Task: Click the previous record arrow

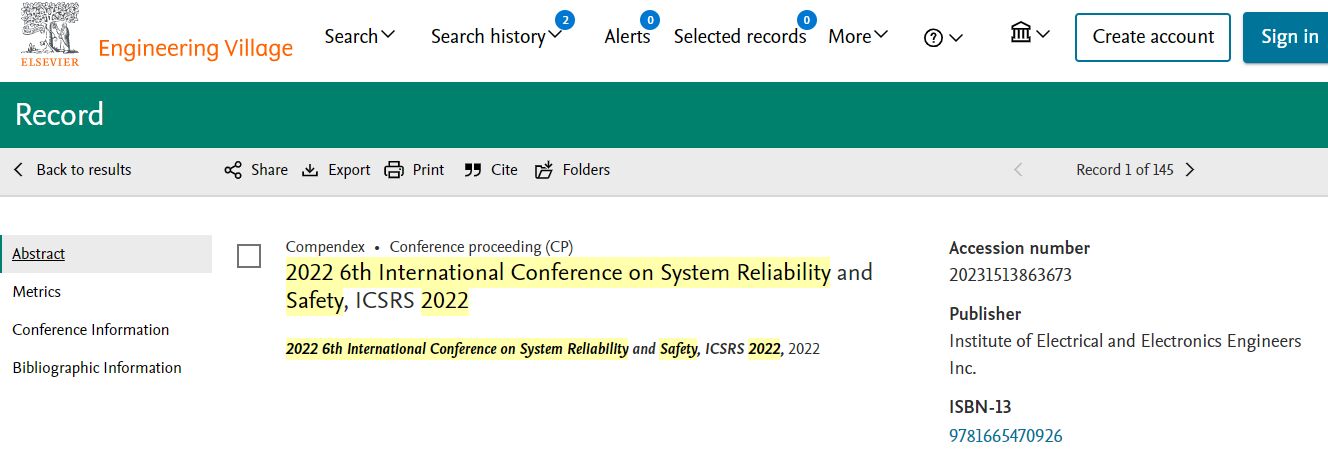Action: (x=1018, y=170)
